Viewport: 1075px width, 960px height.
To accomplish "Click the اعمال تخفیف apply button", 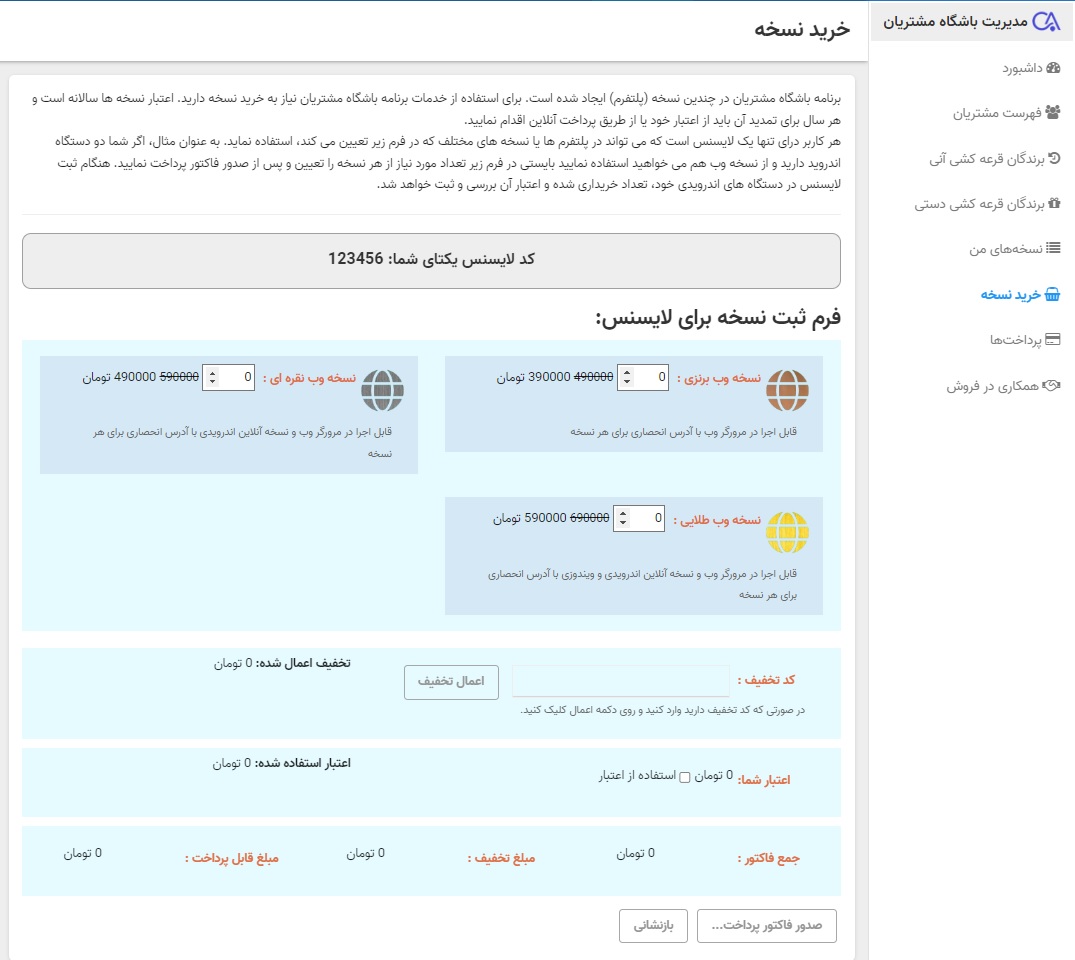I will coord(451,681).
